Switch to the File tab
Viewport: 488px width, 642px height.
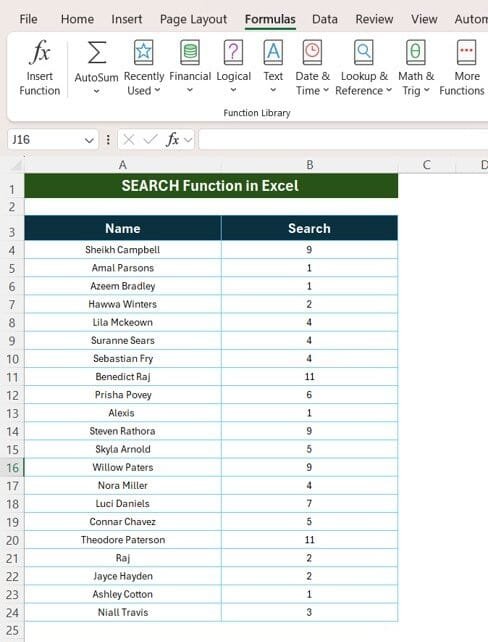[x=28, y=19]
